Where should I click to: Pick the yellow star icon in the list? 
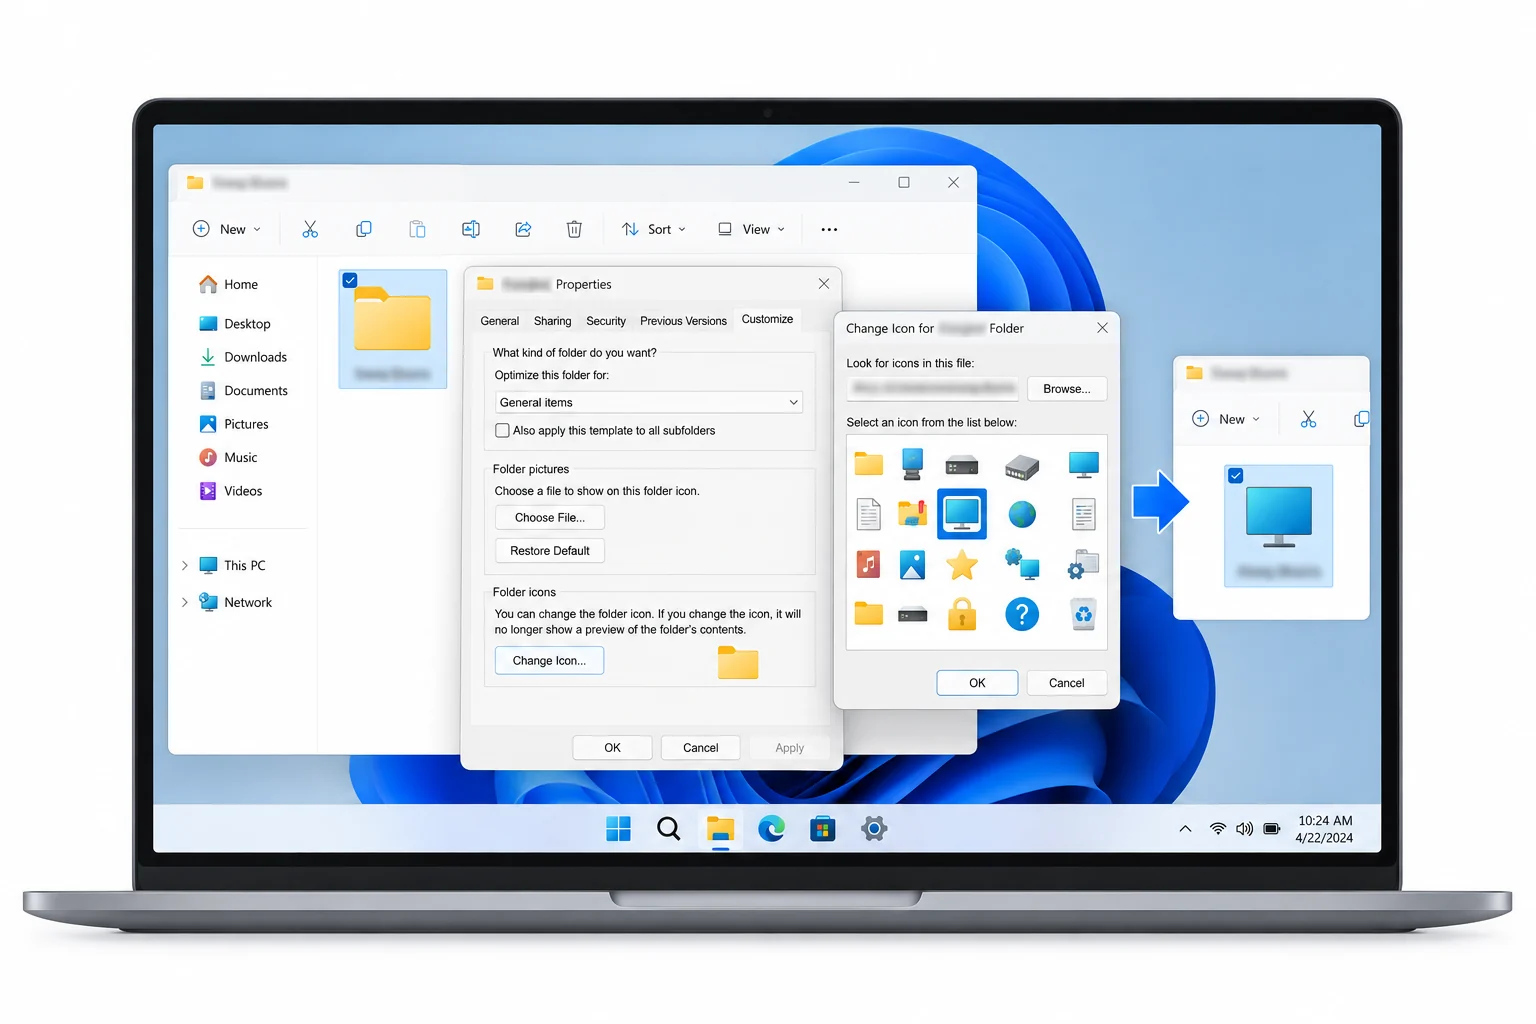(962, 565)
